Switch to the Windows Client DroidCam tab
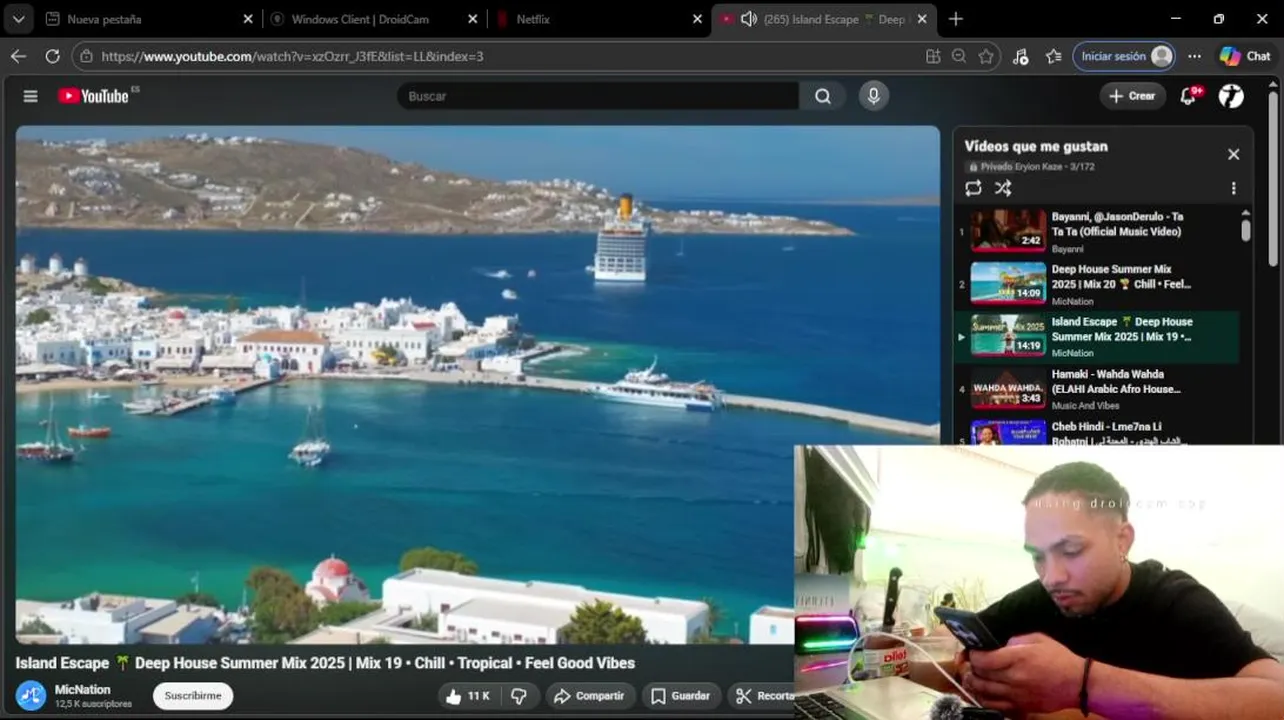Screen dimensions: 1284x720 (x=374, y=19)
